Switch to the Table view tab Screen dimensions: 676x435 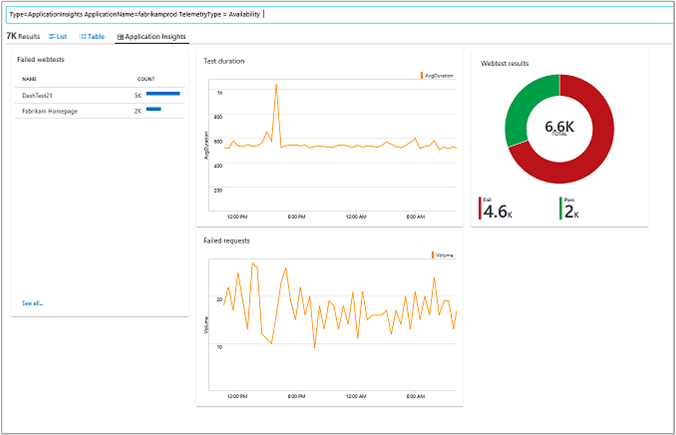pos(92,37)
